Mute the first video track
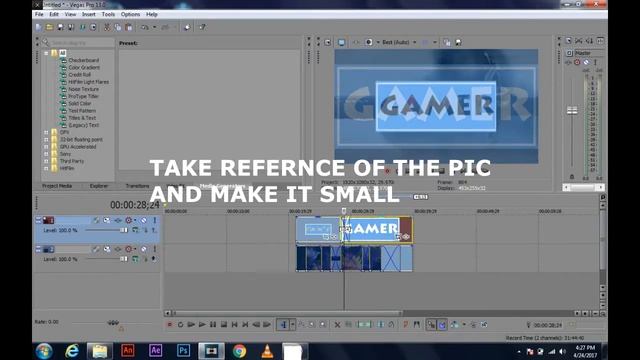640x360 pixels. point(144,220)
